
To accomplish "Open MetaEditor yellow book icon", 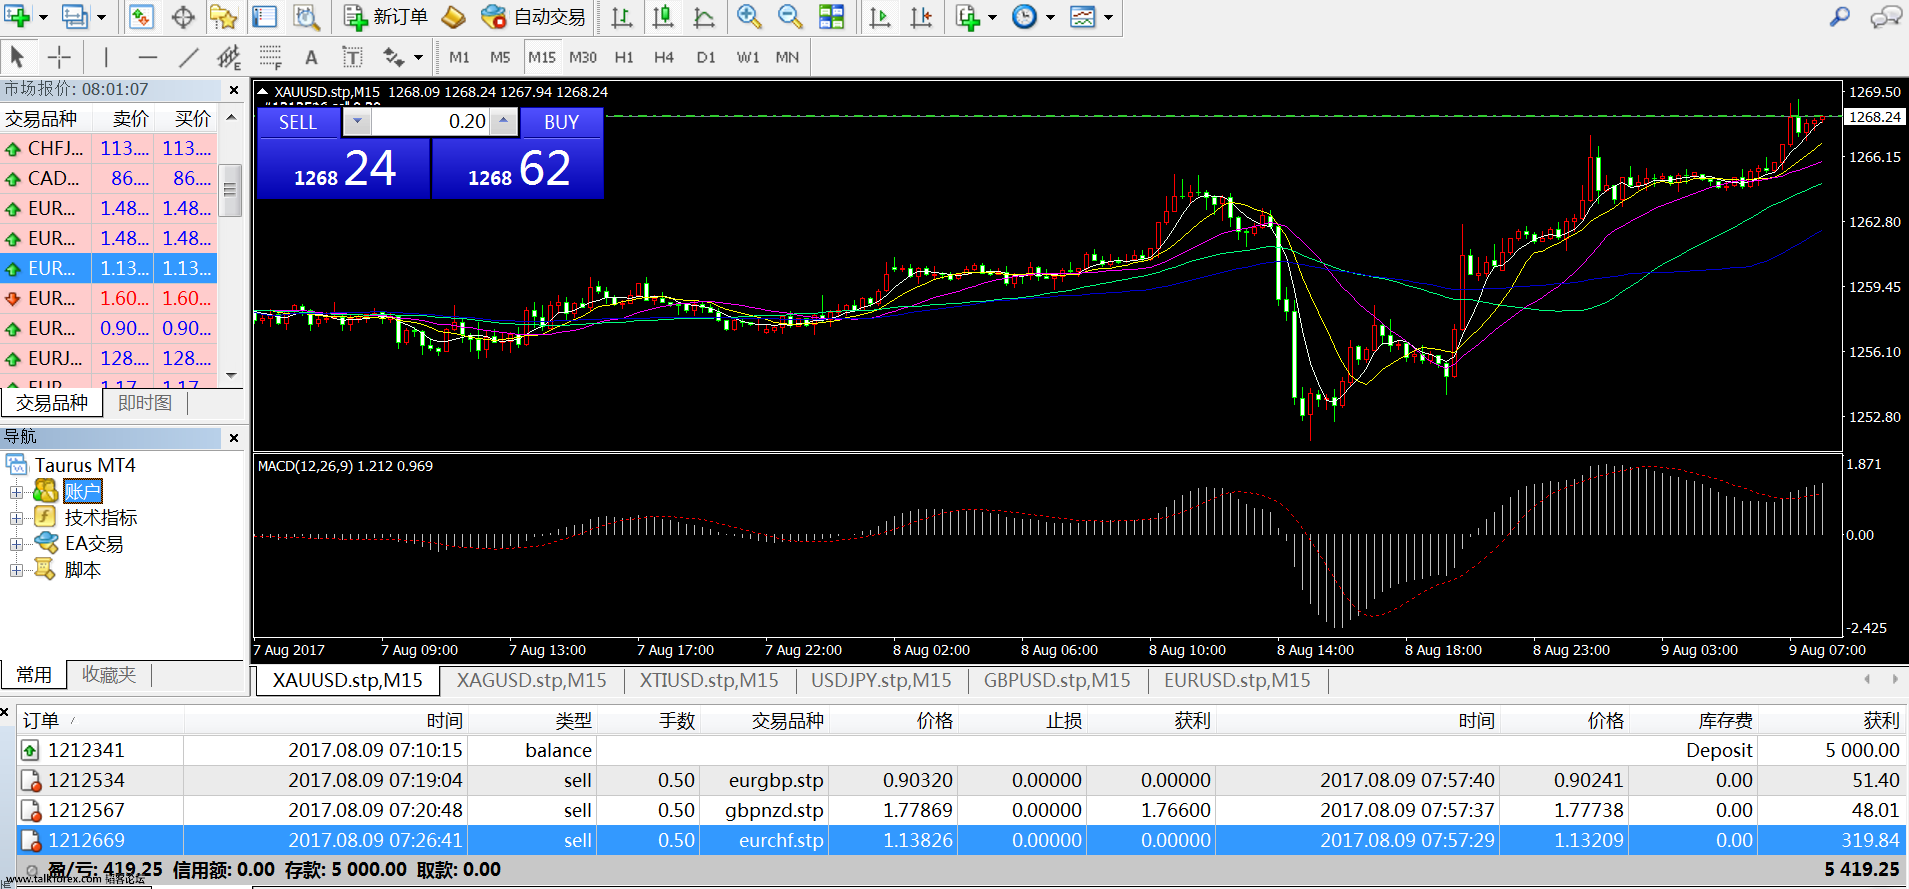I will pos(454,16).
